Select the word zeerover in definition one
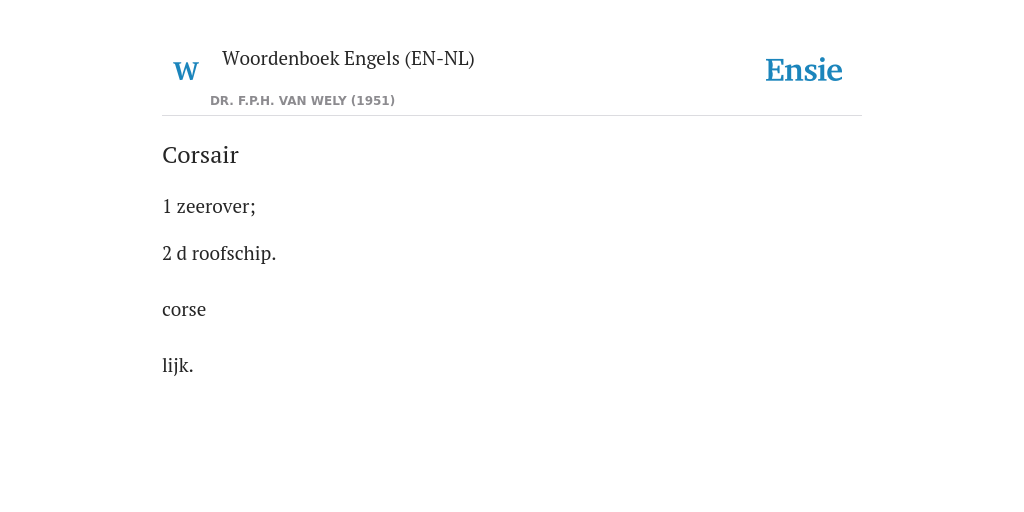The height and width of the screenshot is (512, 1024). click(214, 206)
